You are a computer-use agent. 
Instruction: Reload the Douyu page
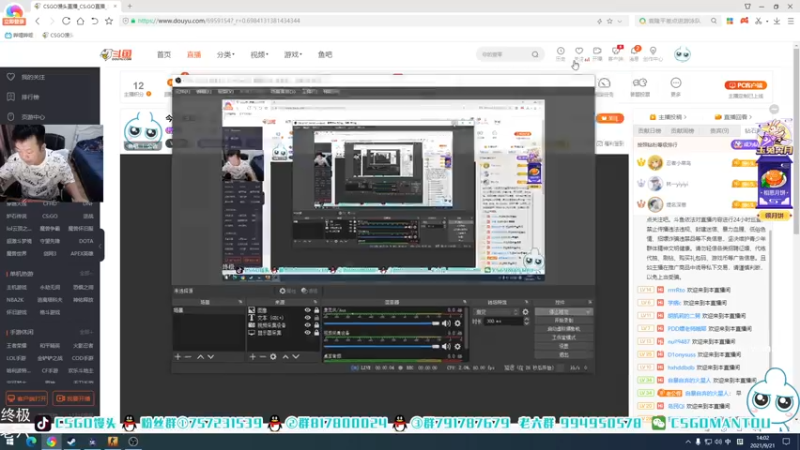(x=66, y=21)
